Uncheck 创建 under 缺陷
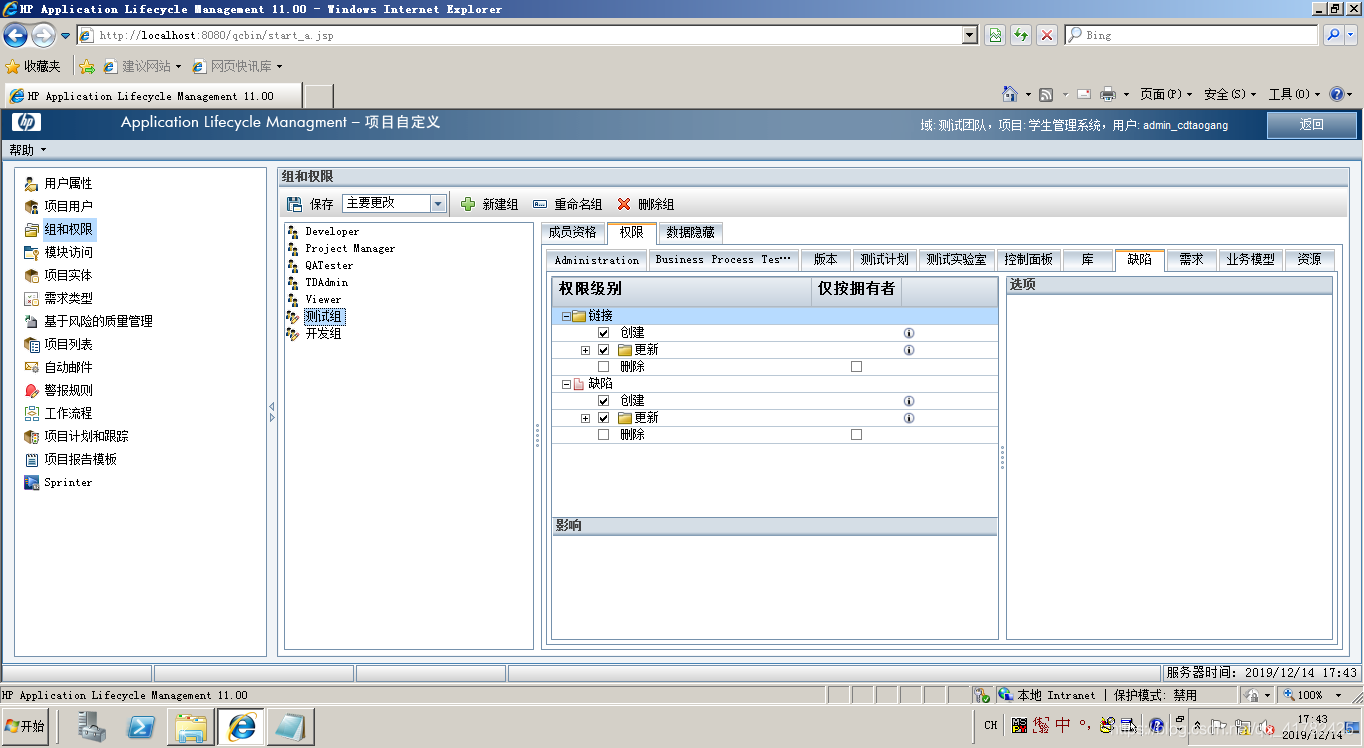The image size is (1364, 748). [603, 401]
